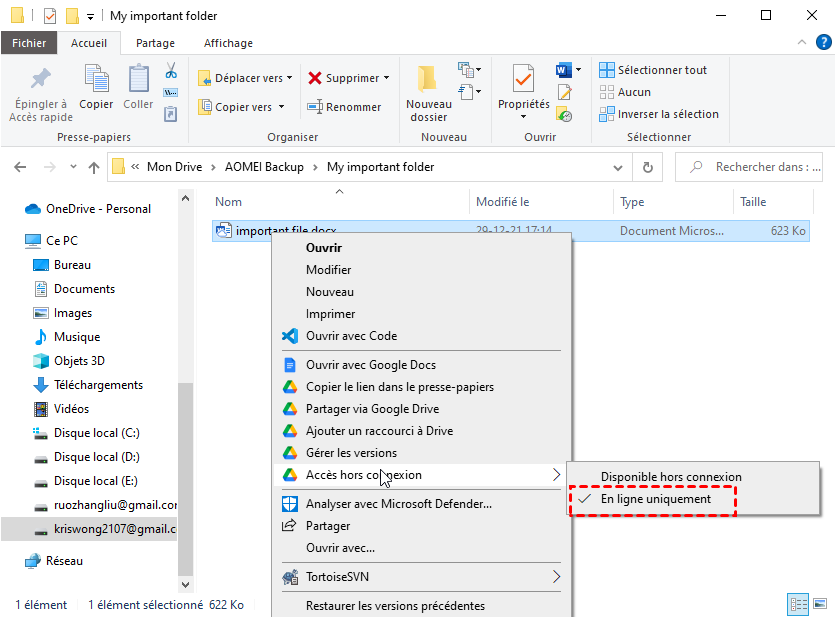This screenshot has width=836, height=617.
Task: Open Objets 3D in the sidebar
Action: 69,360
